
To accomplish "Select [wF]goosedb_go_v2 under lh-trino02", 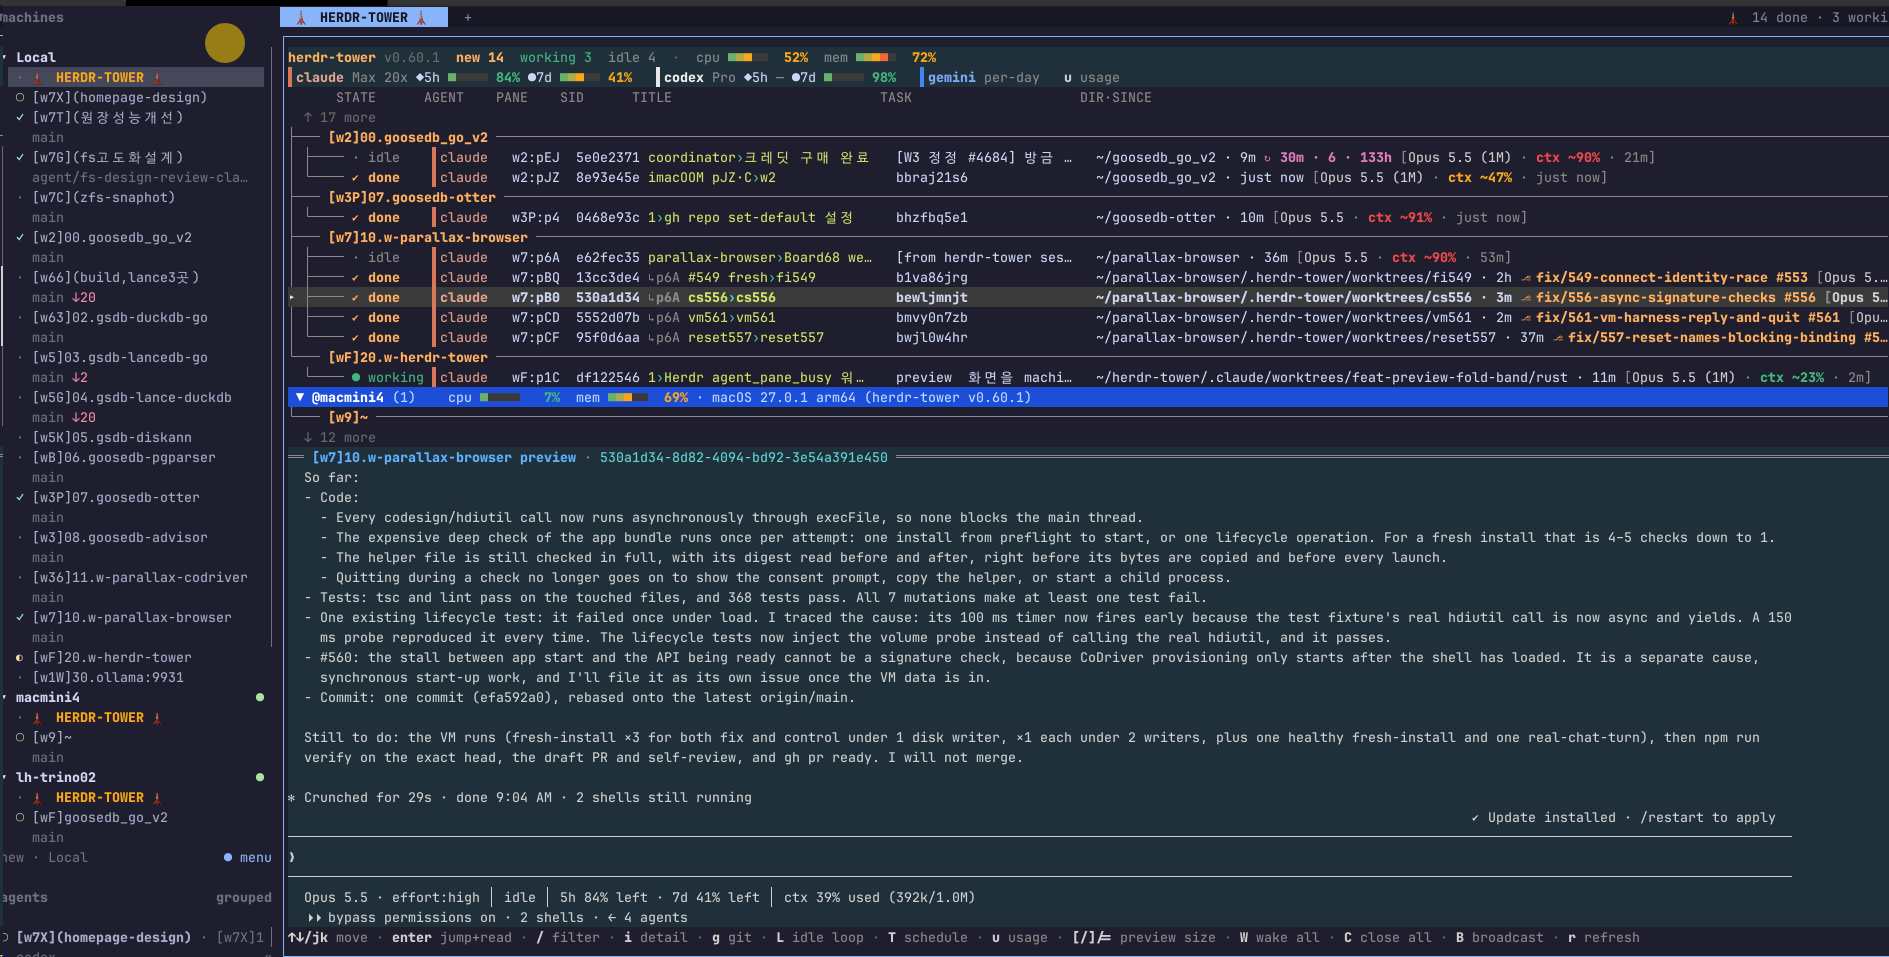I will [x=100, y=817].
